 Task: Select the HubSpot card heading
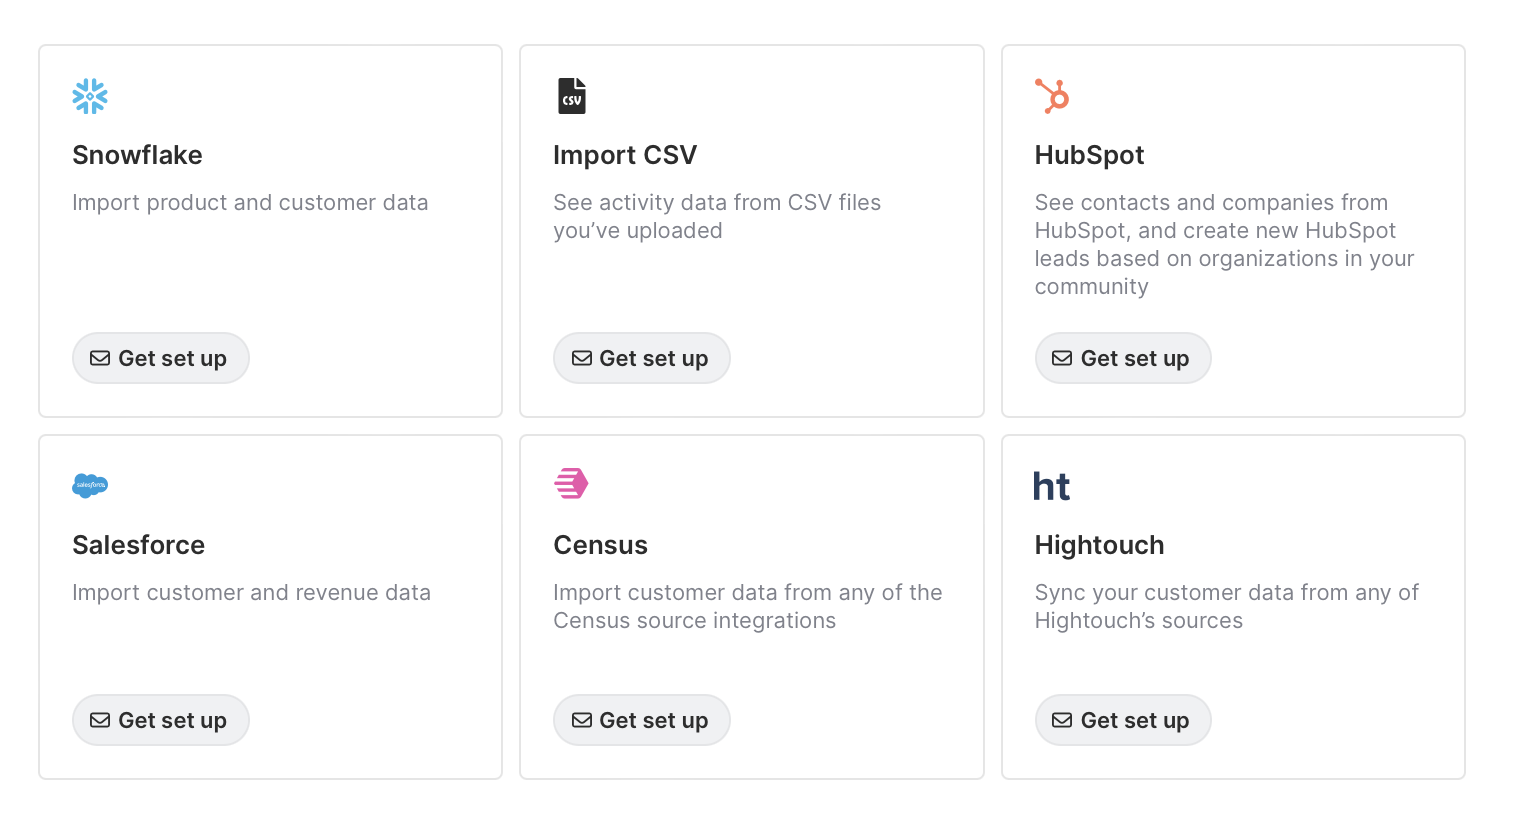[1089, 155]
